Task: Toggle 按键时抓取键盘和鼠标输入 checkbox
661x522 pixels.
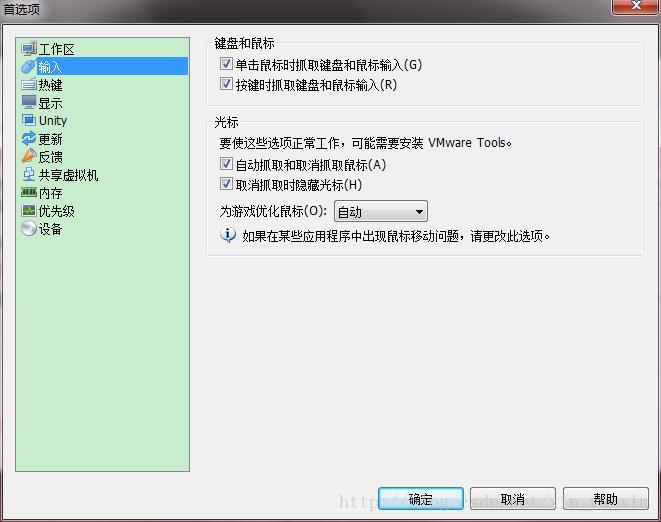Action: [x=226, y=83]
